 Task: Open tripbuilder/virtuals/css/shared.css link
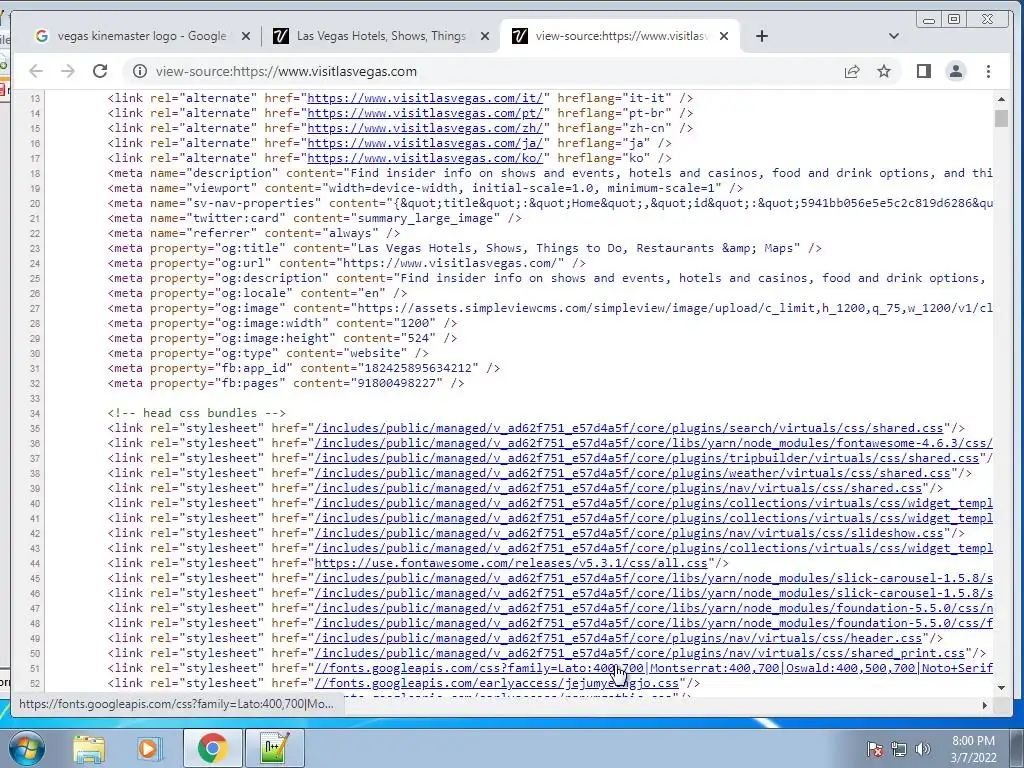(x=647, y=458)
